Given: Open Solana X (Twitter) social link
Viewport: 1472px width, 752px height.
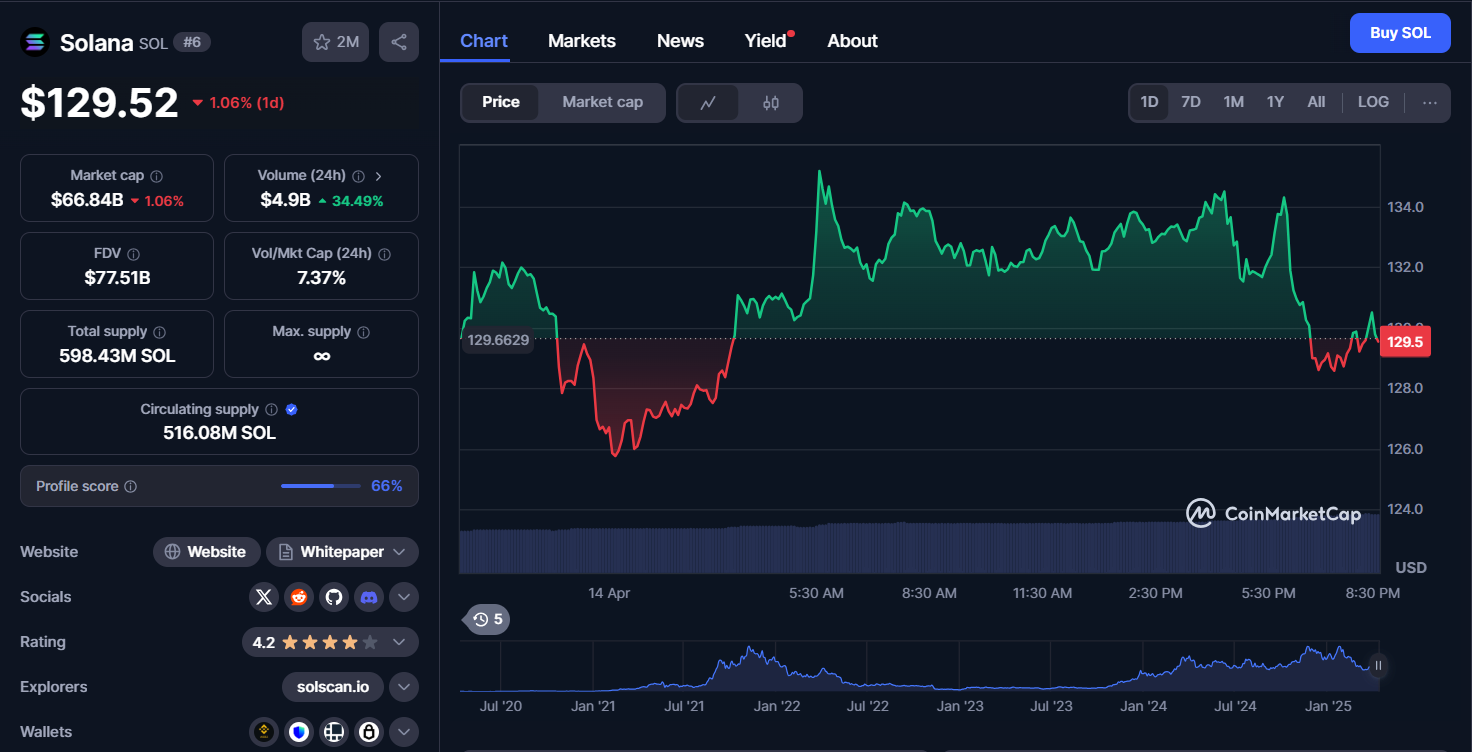Looking at the screenshot, I should click(x=264, y=597).
